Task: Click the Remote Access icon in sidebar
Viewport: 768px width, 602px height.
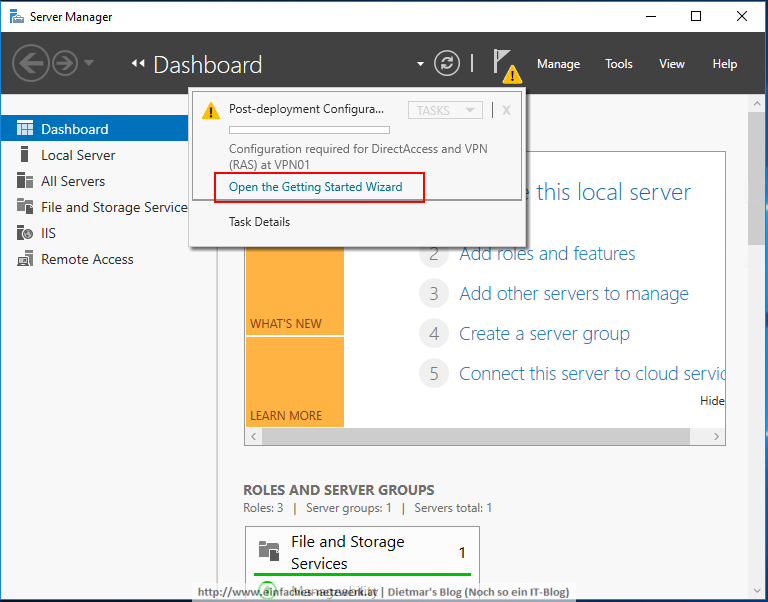Action: click(24, 259)
